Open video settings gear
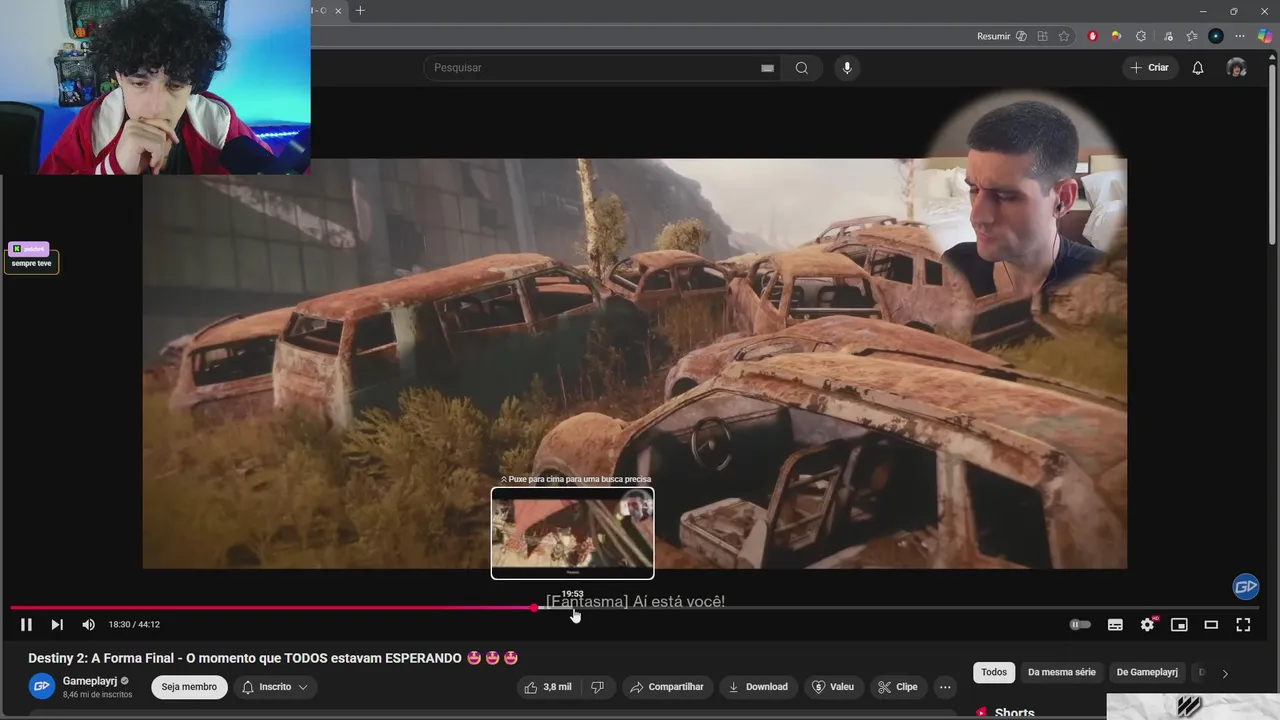The image size is (1280, 720). [1147, 625]
